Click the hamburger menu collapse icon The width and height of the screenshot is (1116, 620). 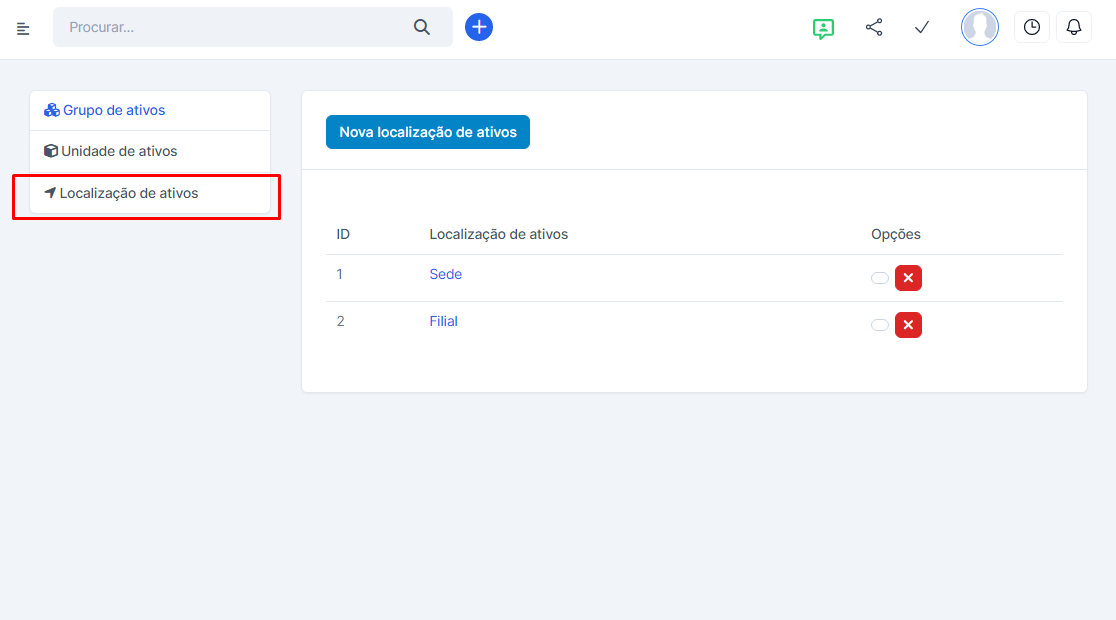[23, 28]
